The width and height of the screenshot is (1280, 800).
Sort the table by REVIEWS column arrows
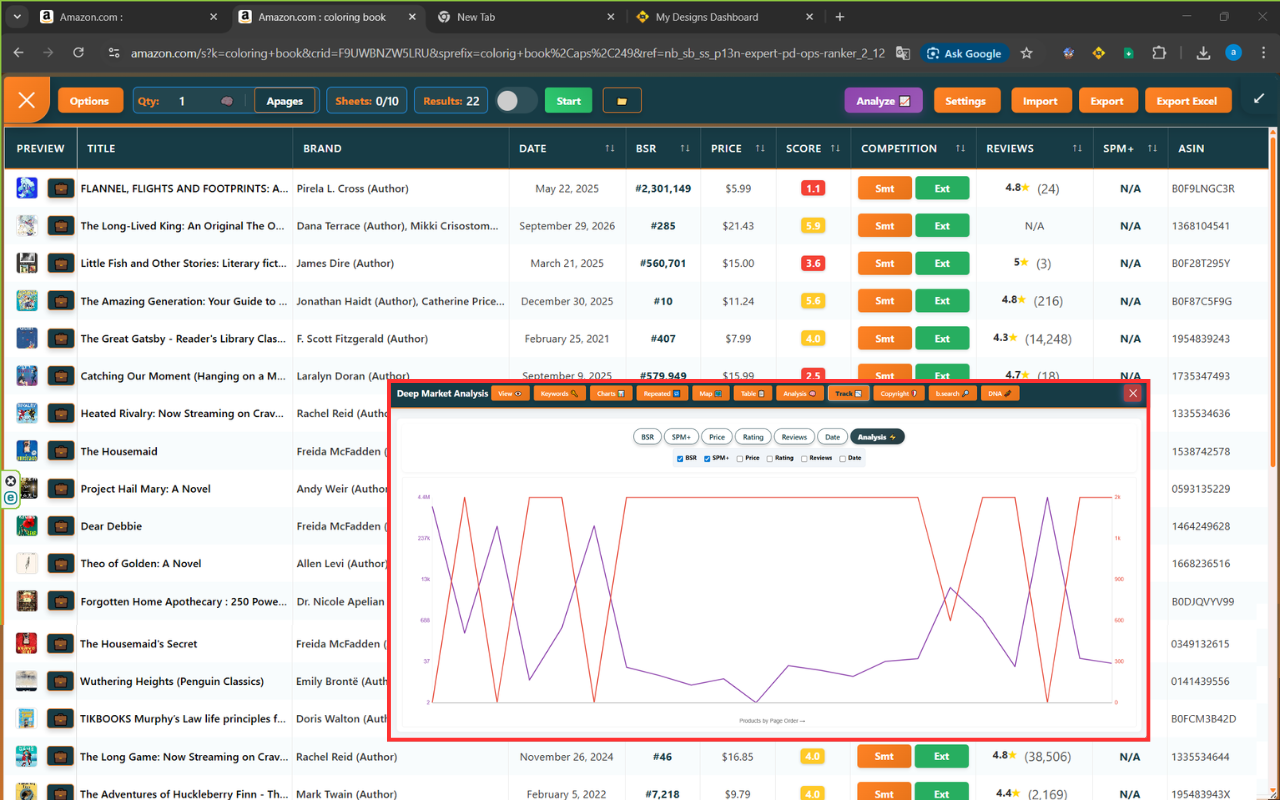[1077, 148]
